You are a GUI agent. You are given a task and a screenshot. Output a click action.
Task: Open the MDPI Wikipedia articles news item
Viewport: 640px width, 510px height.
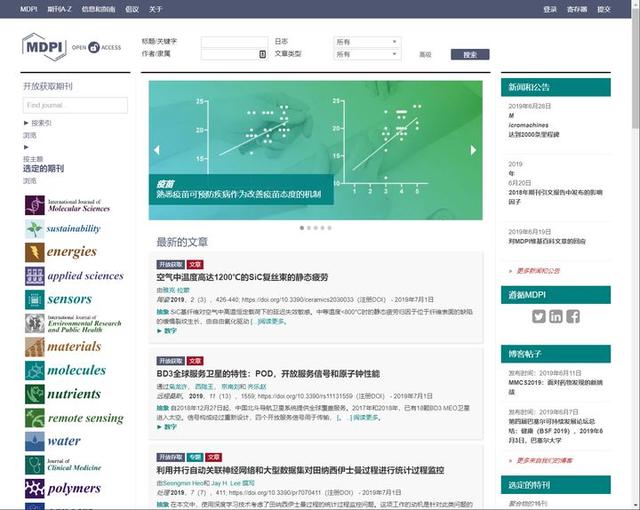pyautogui.click(x=547, y=241)
